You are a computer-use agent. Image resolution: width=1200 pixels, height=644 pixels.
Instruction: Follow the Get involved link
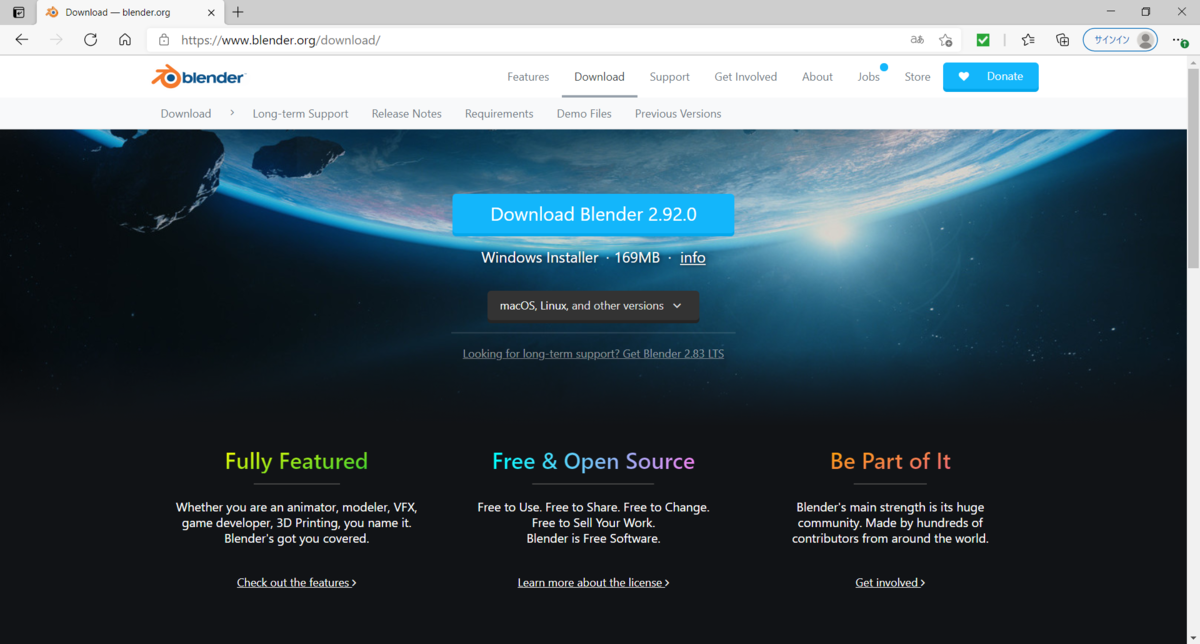[890, 583]
